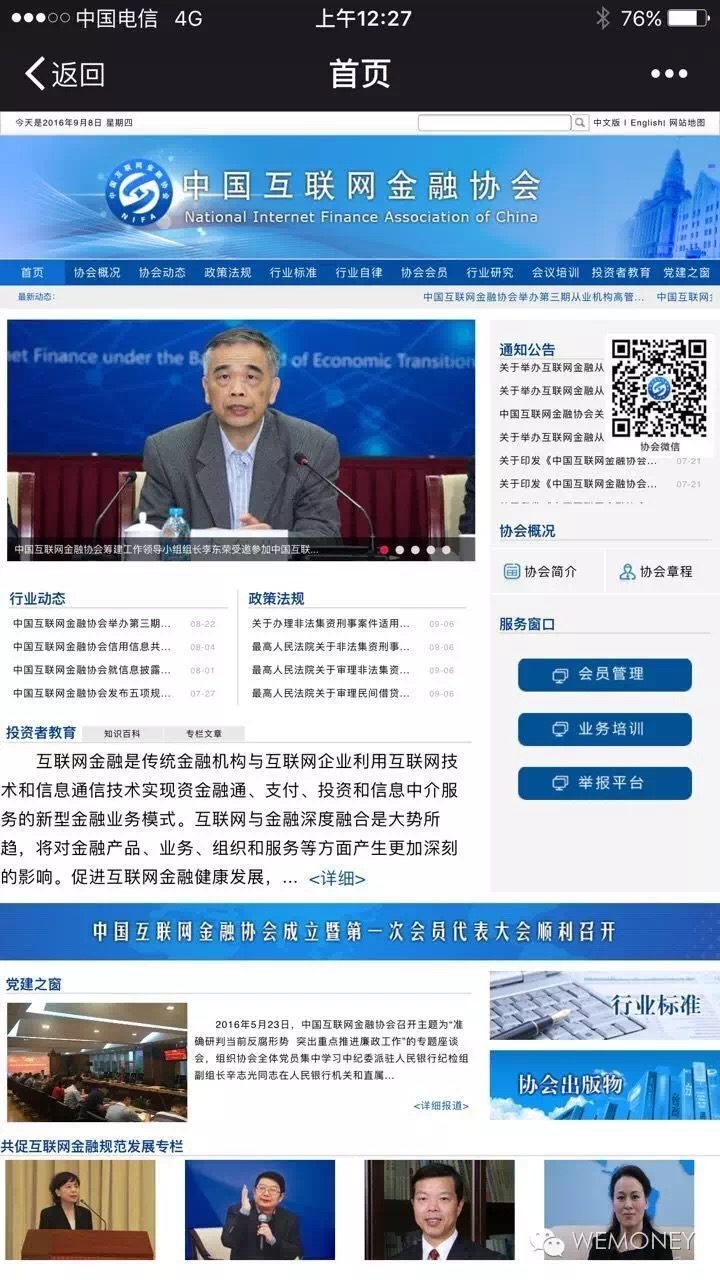
Task: Switch to English version
Action: point(646,123)
